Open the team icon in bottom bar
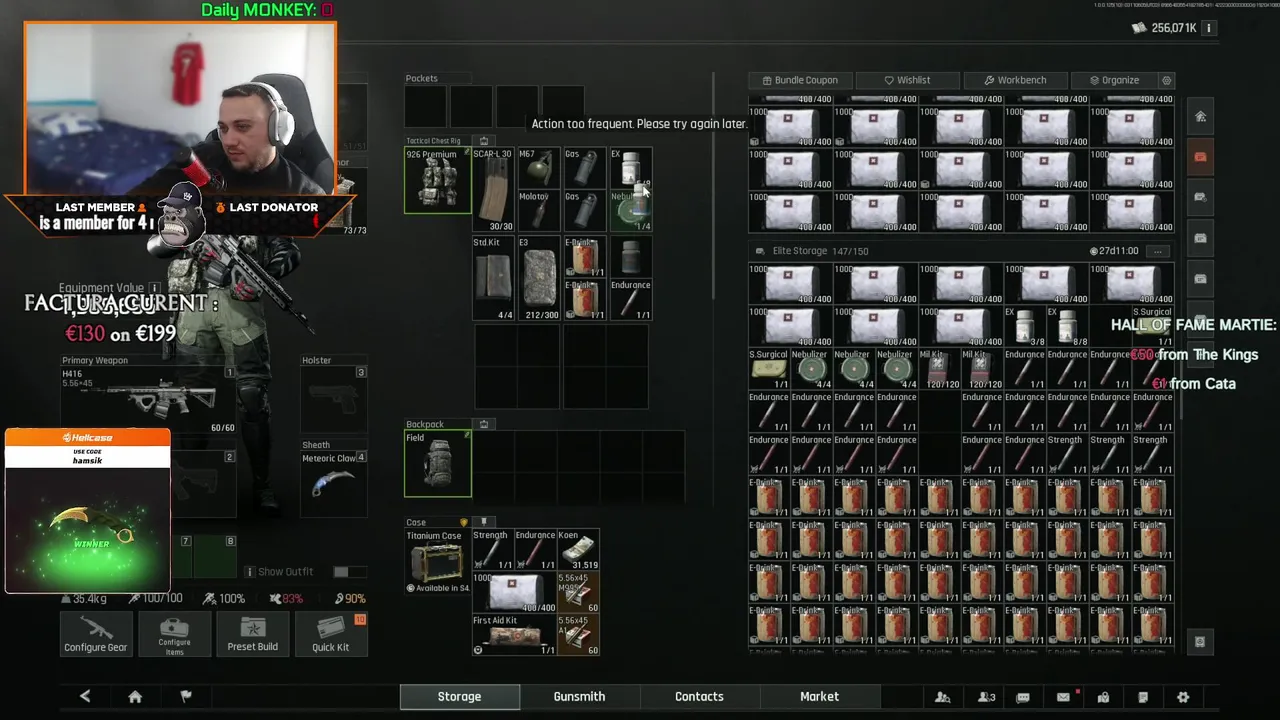The image size is (1280, 720). click(x=942, y=697)
